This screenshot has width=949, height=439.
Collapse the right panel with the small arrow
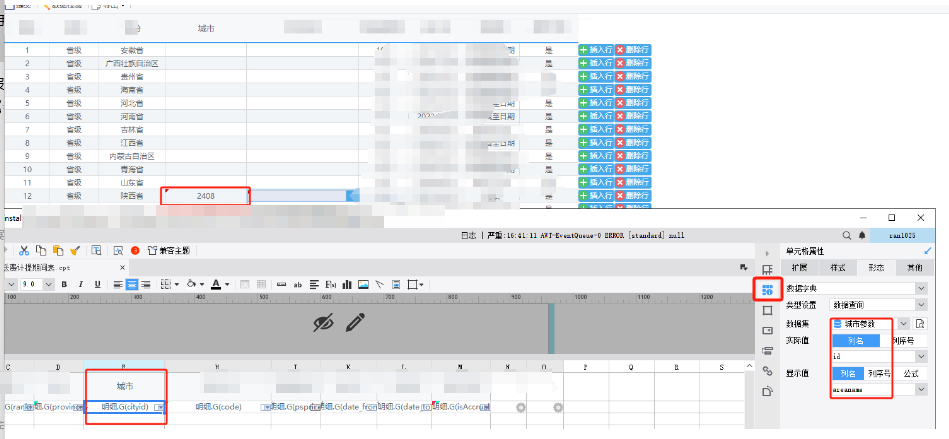click(767, 253)
